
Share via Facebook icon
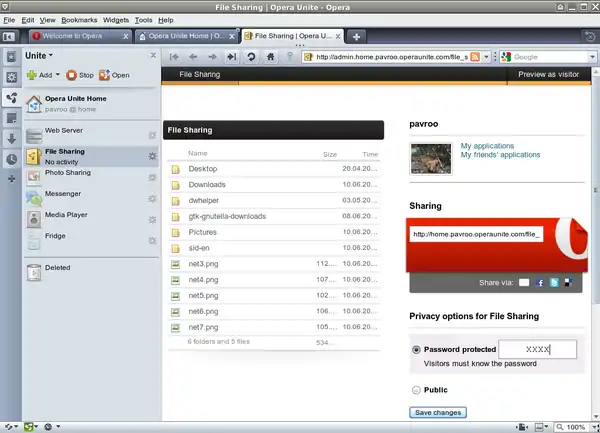point(540,283)
